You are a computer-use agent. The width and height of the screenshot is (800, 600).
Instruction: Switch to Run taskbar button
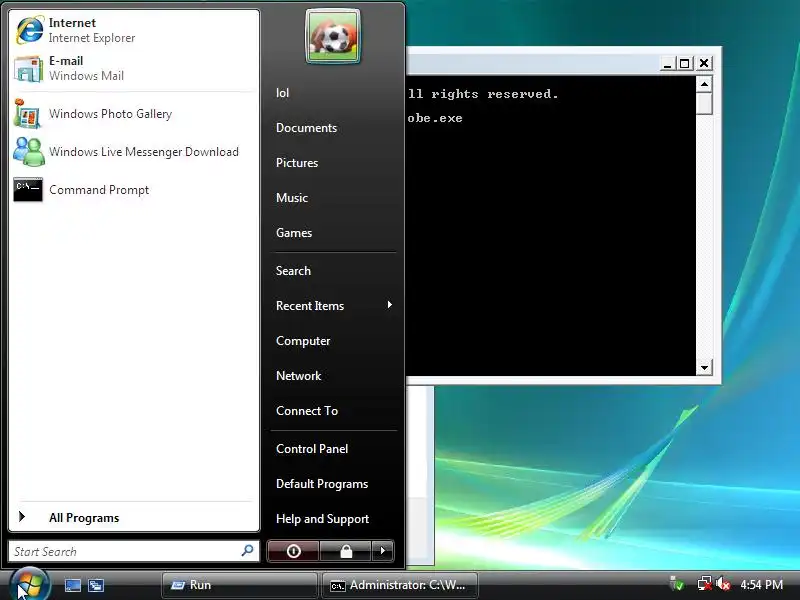point(240,585)
